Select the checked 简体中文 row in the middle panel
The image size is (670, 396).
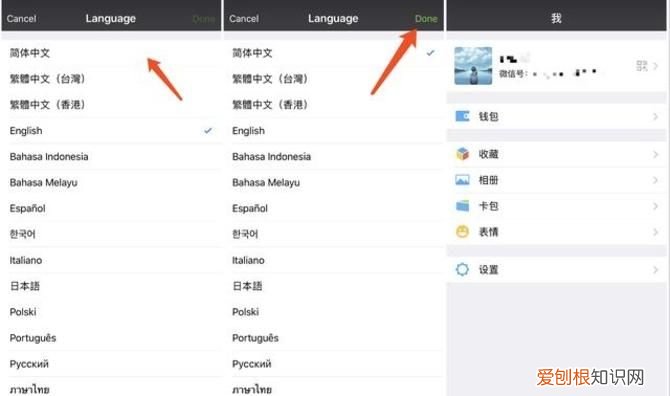pyautogui.click(x=334, y=53)
